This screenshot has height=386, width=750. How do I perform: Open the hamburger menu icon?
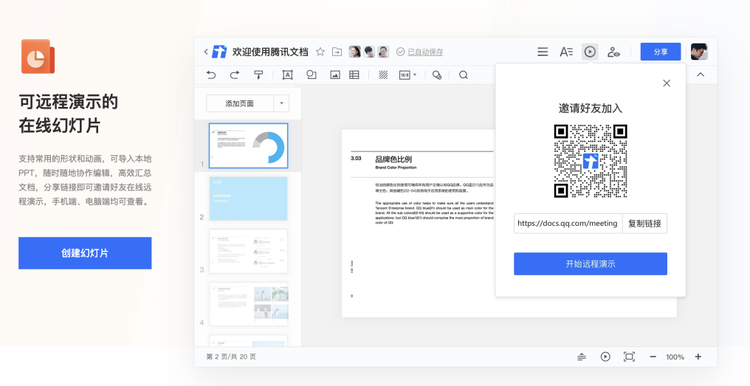point(542,52)
